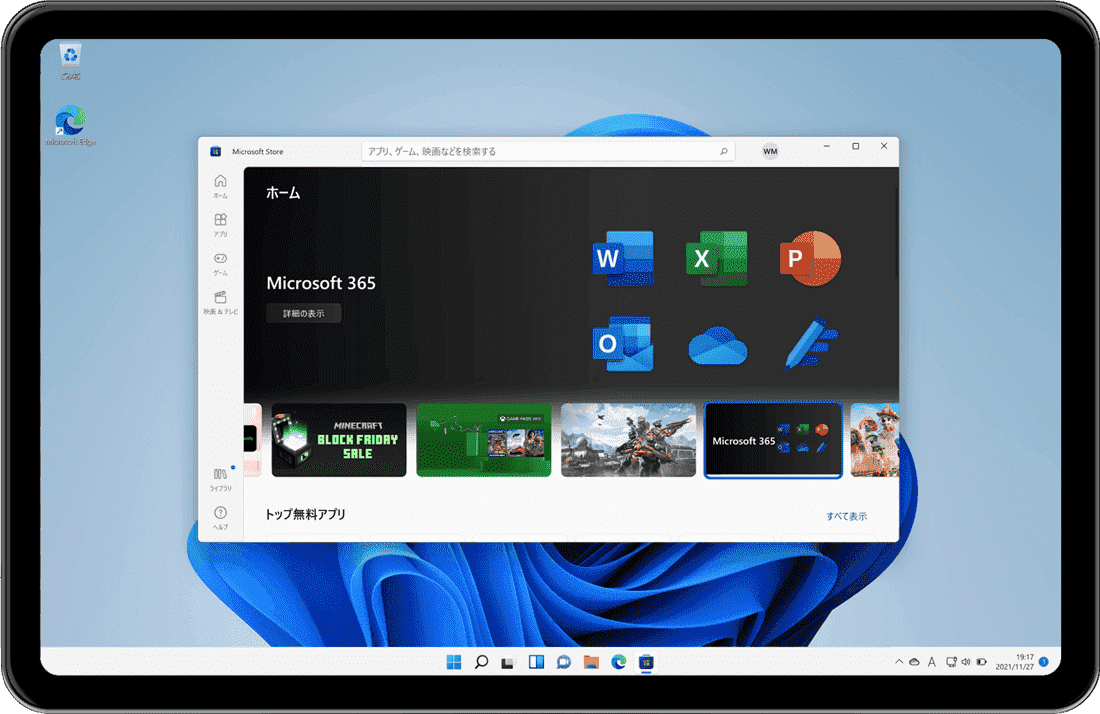This screenshot has height=714, width=1100.
Task: Click the network status tray icon
Action: (x=951, y=661)
